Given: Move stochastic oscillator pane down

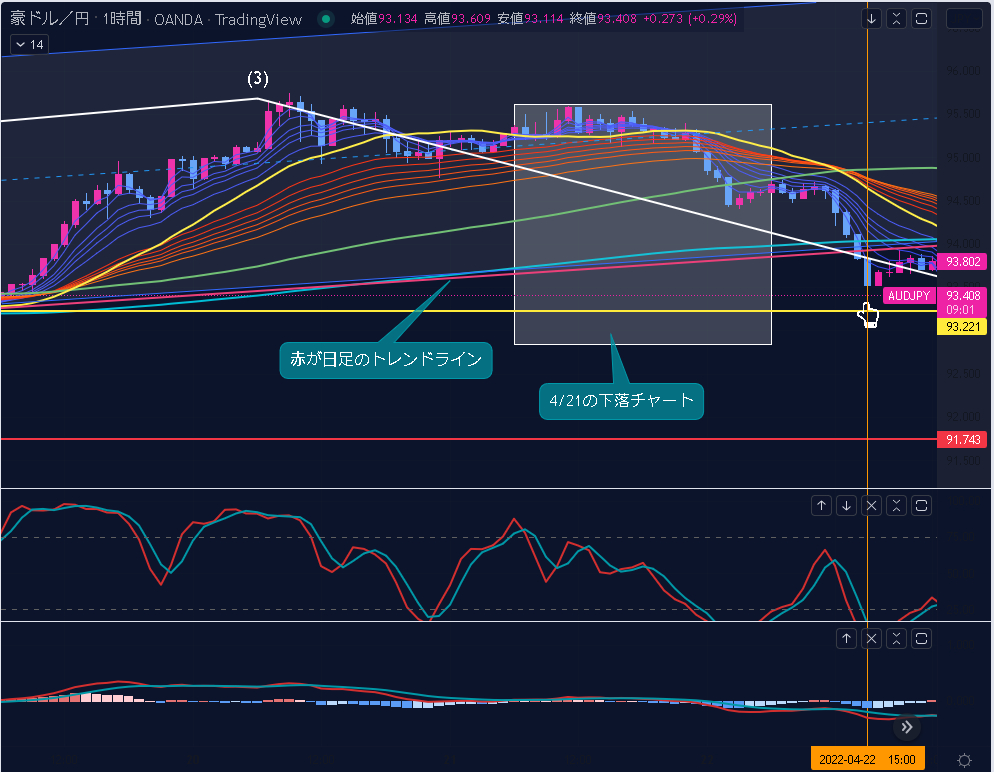Looking at the screenshot, I should pyautogui.click(x=847, y=506).
